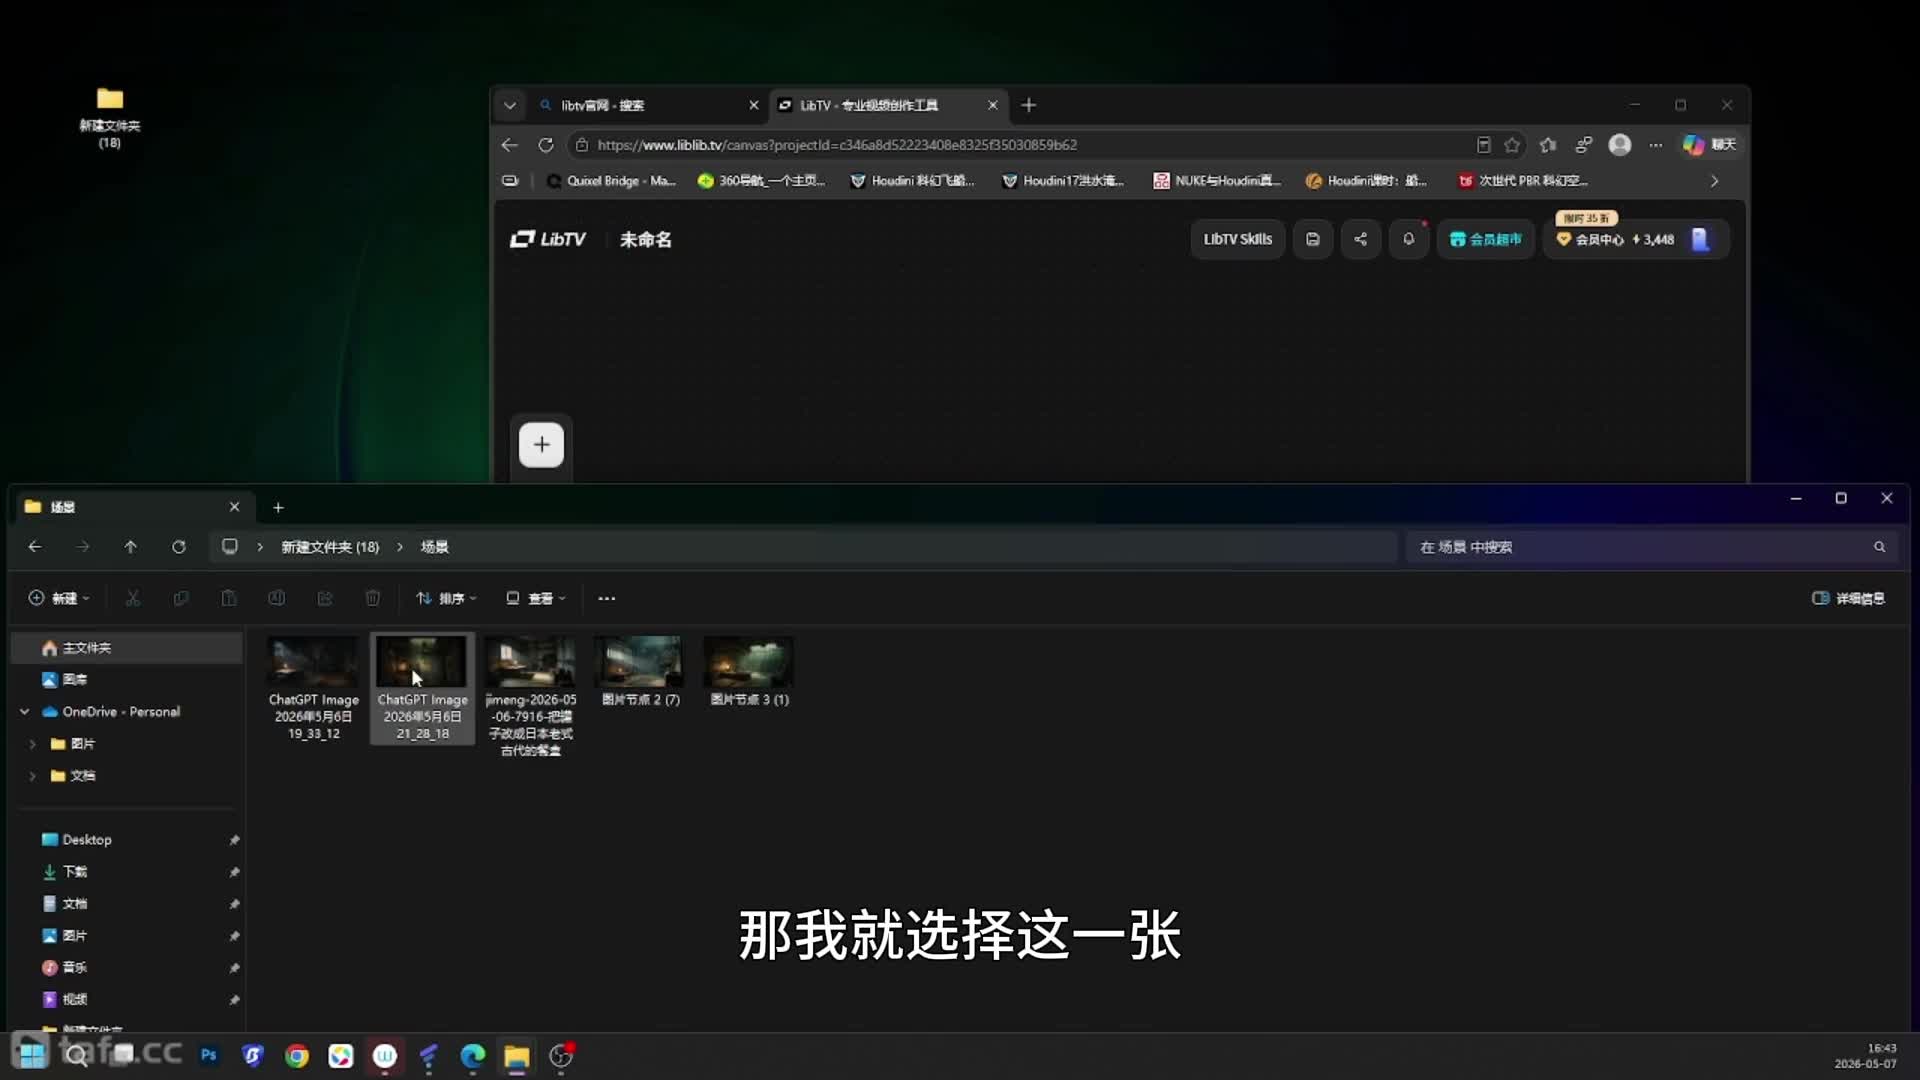Bookmark this page with the star icon
1920x1080 pixels.
click(1512, 145)
